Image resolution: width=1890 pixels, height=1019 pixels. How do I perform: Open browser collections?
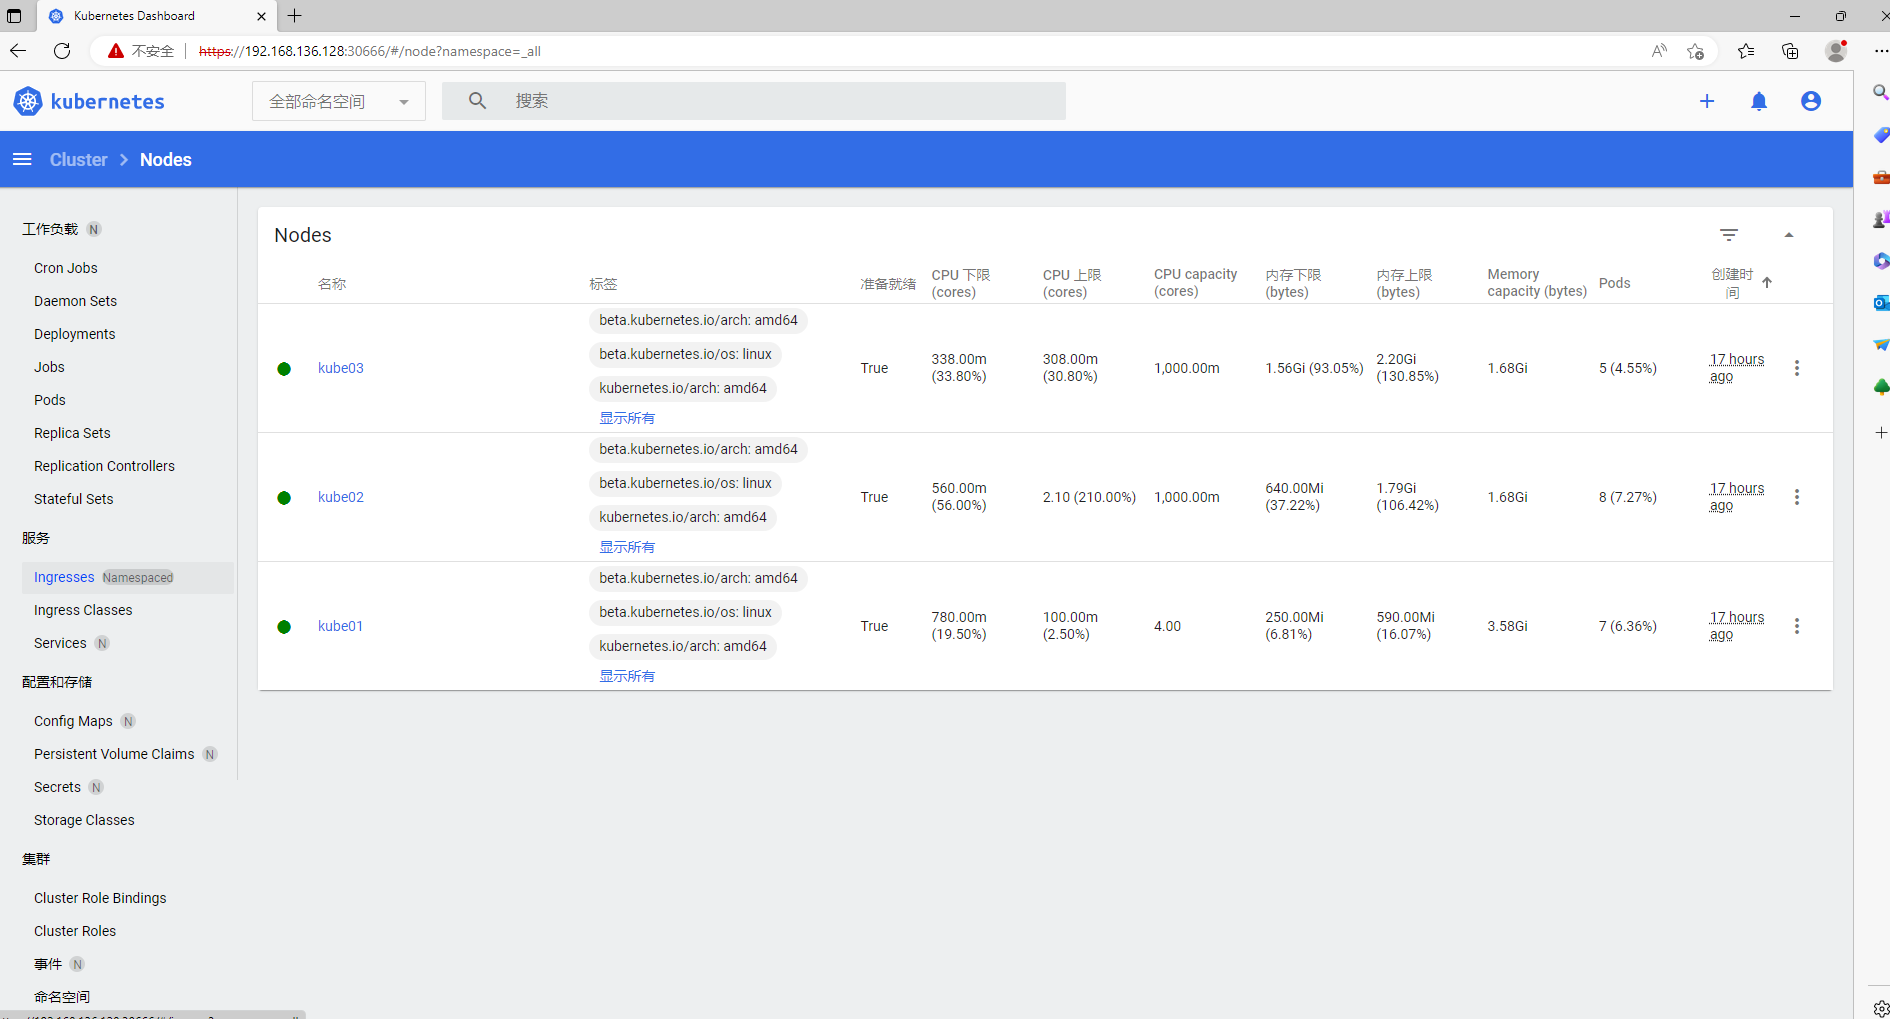click(1790, 51)
